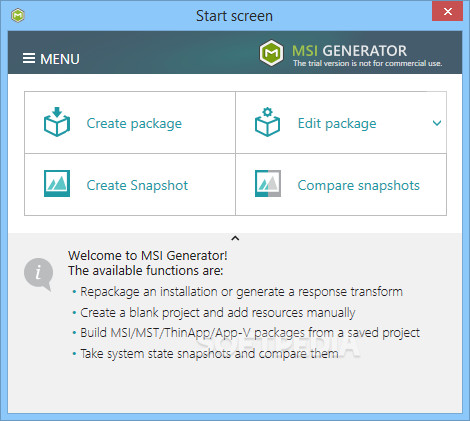This screenshot has width=470, height=421.
Task: Click the 'Welcome to MSI Generator!' text
Action: tap(148, 256)
